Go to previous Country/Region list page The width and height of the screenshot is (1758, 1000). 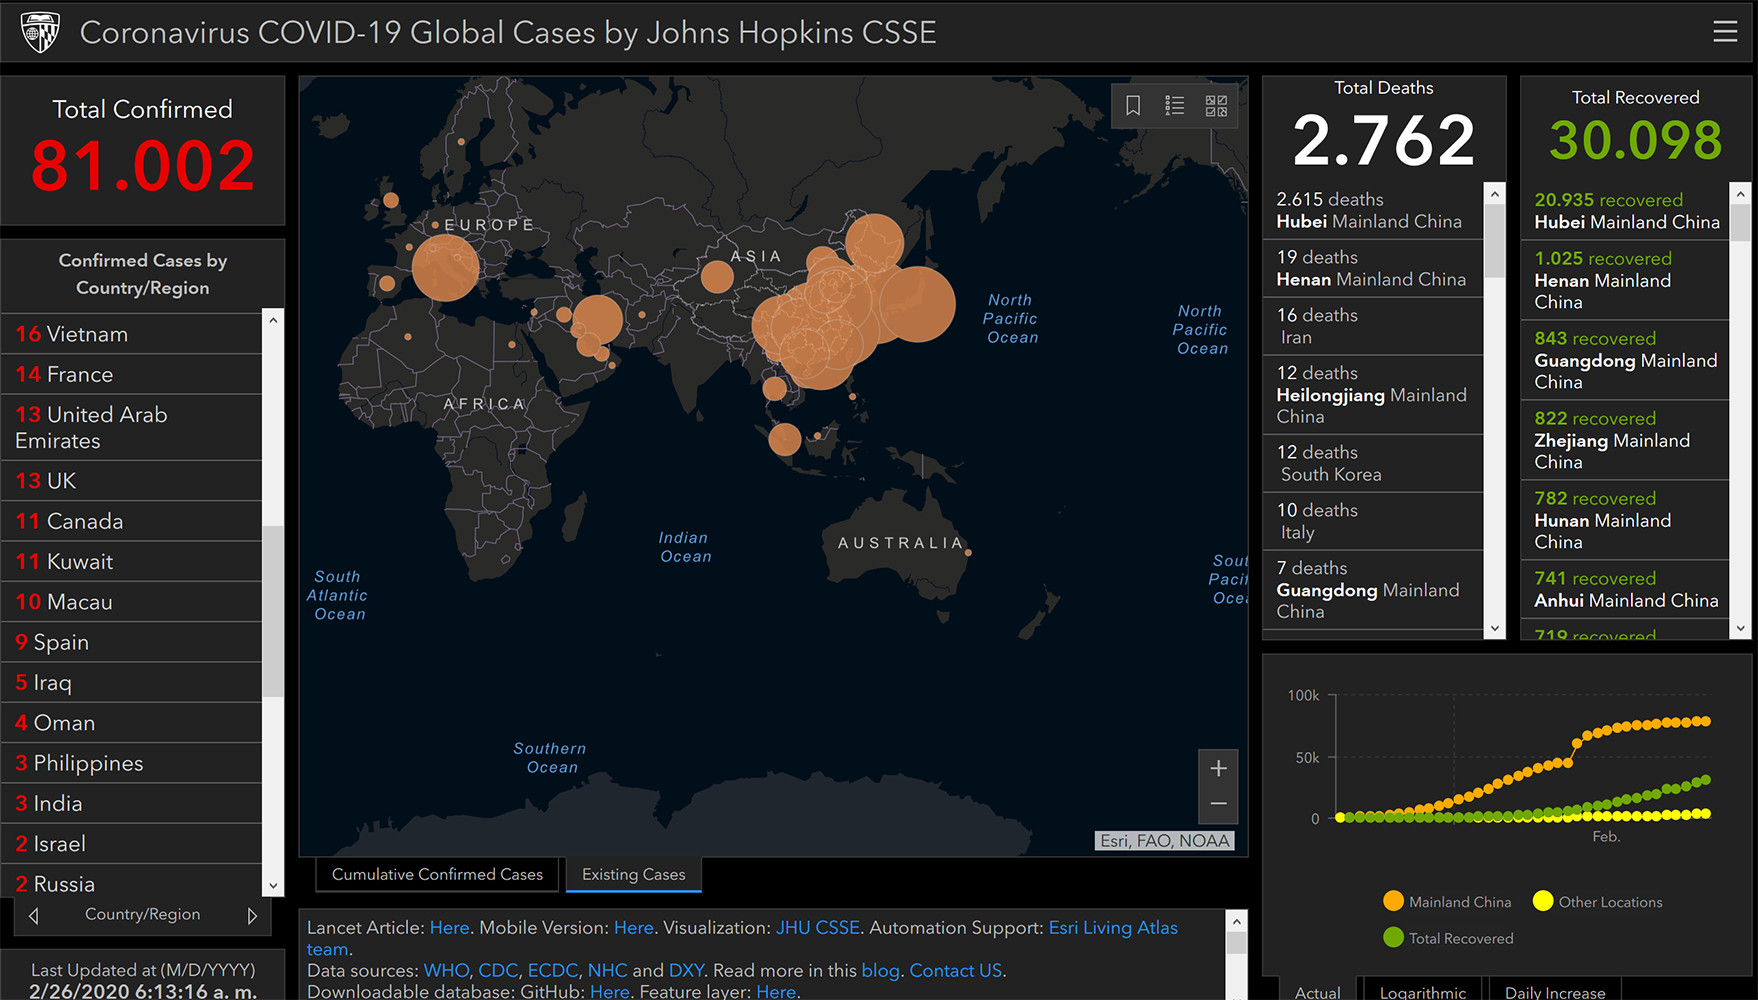click(x=34, y=915)
